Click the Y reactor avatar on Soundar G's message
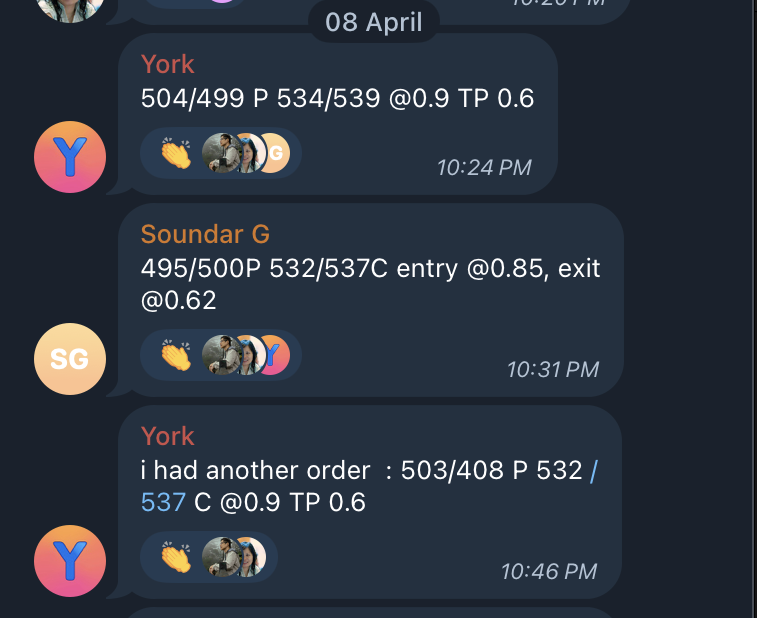757x618 pixels. pos(274,355)
